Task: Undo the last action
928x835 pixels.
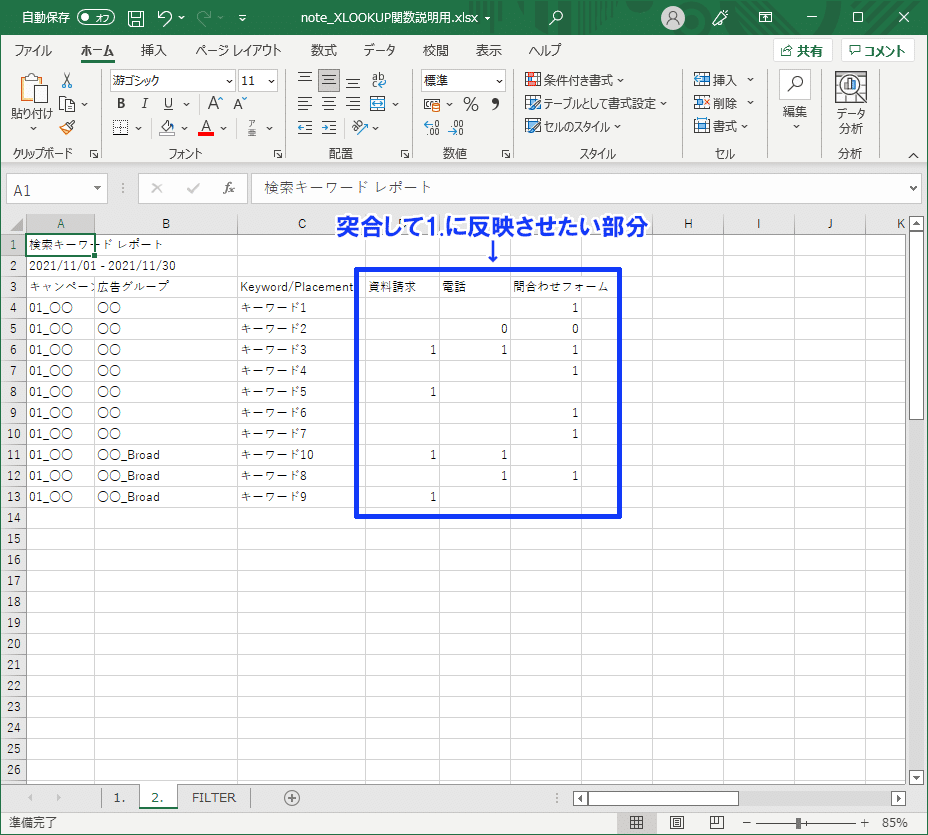Action: (165, 18)
